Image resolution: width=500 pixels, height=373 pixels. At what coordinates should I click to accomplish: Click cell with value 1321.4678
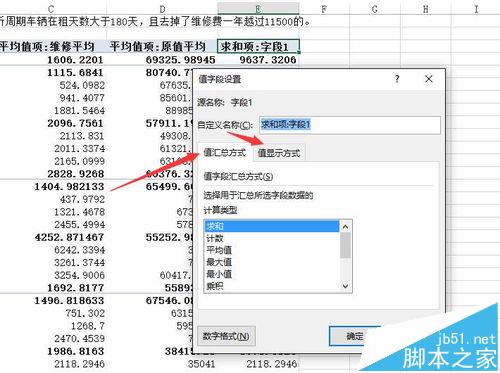coord(53,212)
